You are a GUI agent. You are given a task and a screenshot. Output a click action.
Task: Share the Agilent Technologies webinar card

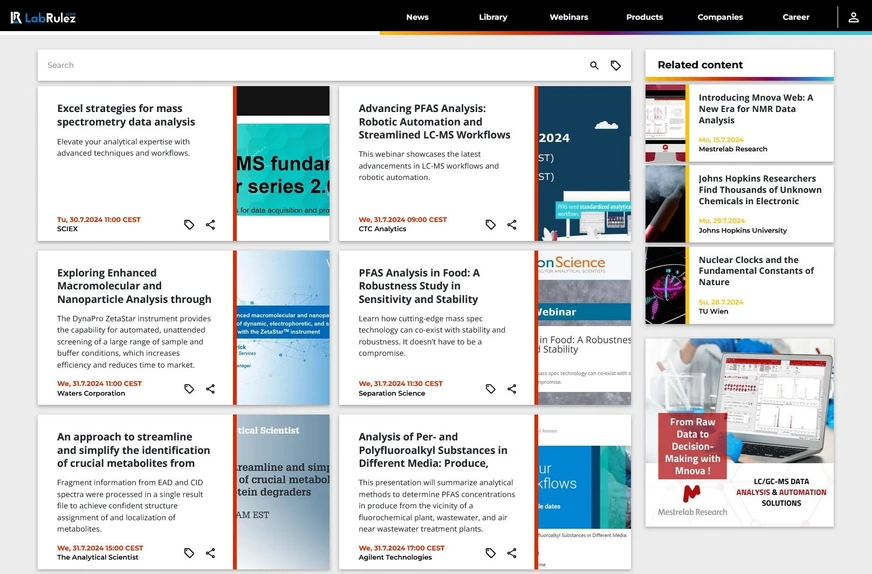click(x=512, y=553)
